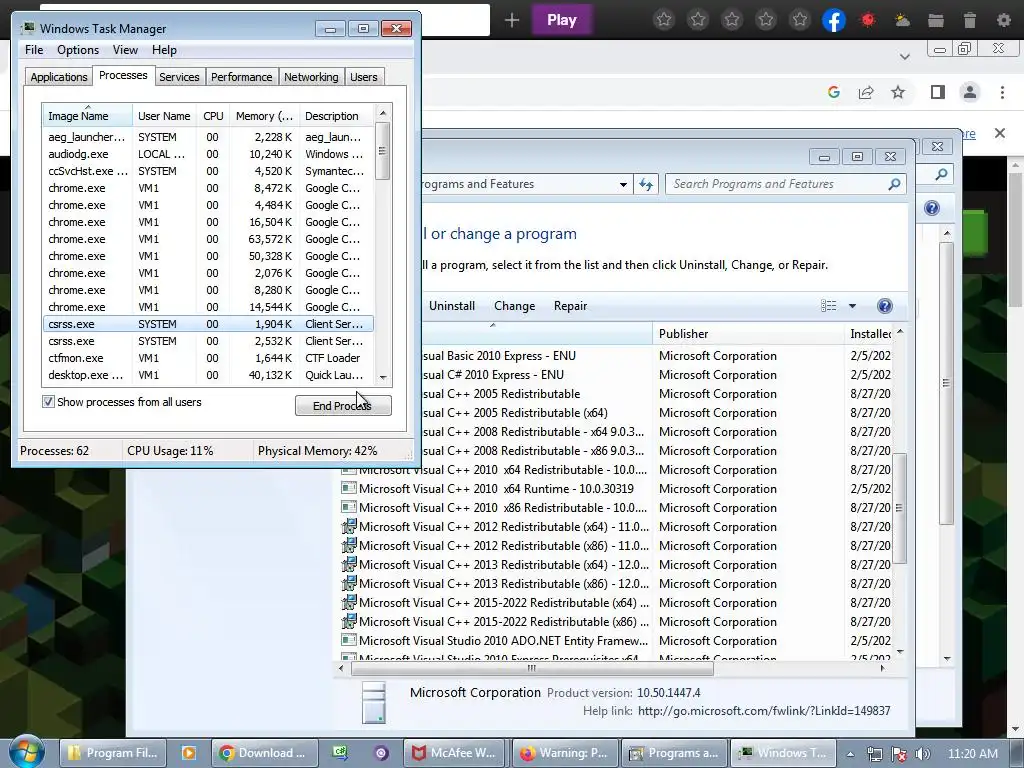Open Chrome three-dot menu
Screen dimensions: 1024x768
(1002, 92)
